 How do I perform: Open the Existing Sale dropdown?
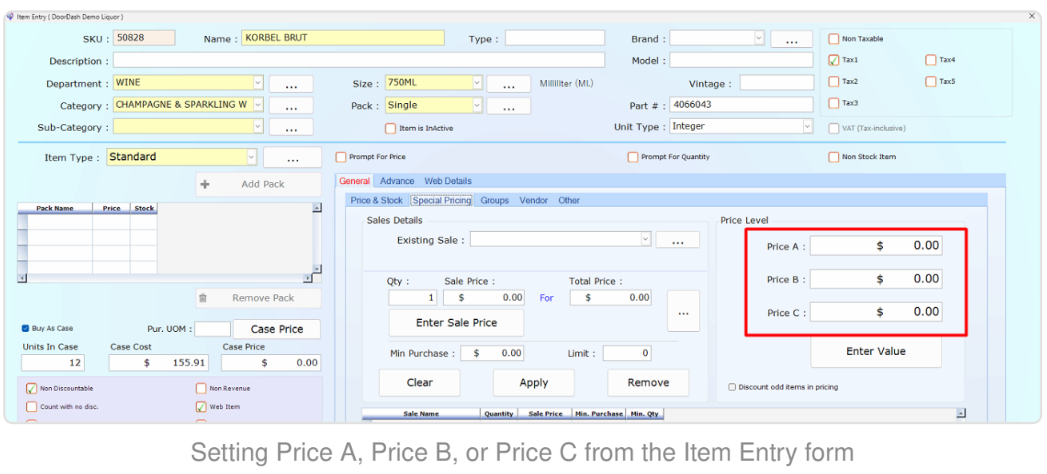[645, 239]
